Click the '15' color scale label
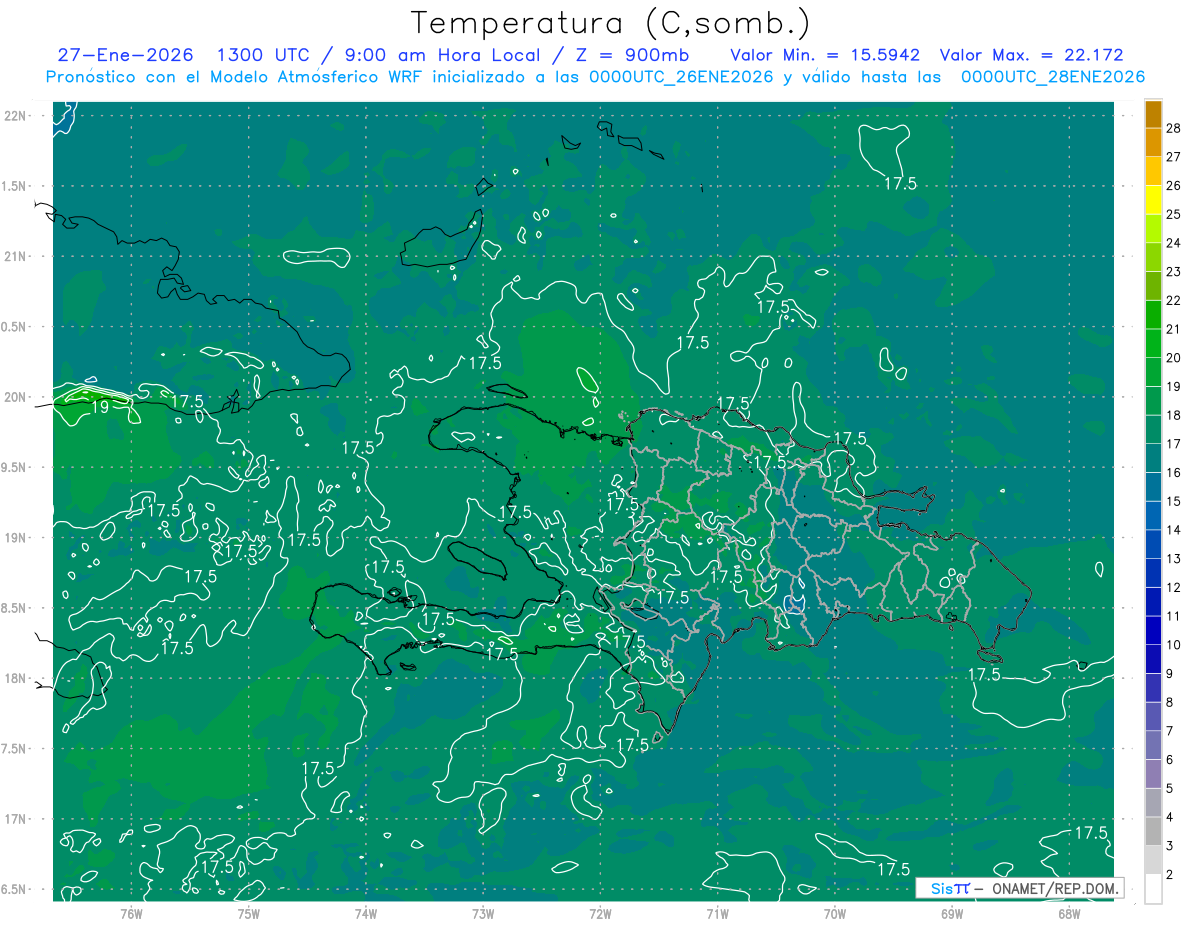 click(x=1174, y=501)
